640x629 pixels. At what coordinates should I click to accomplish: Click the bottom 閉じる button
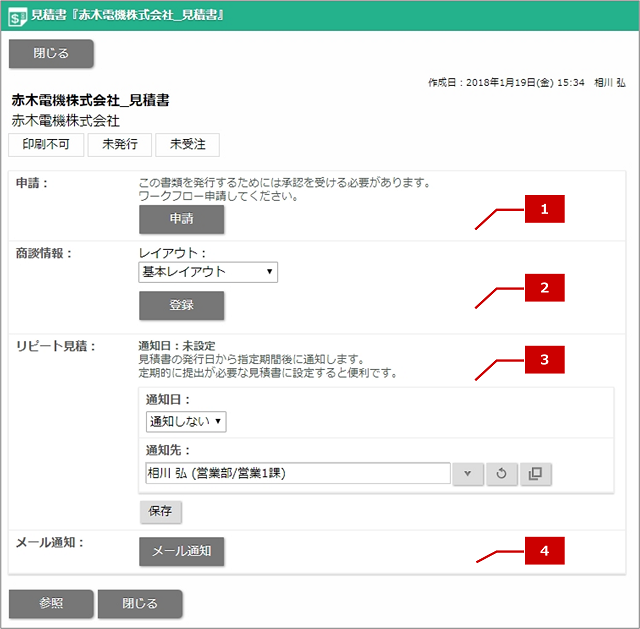click(x=140, y=604)
